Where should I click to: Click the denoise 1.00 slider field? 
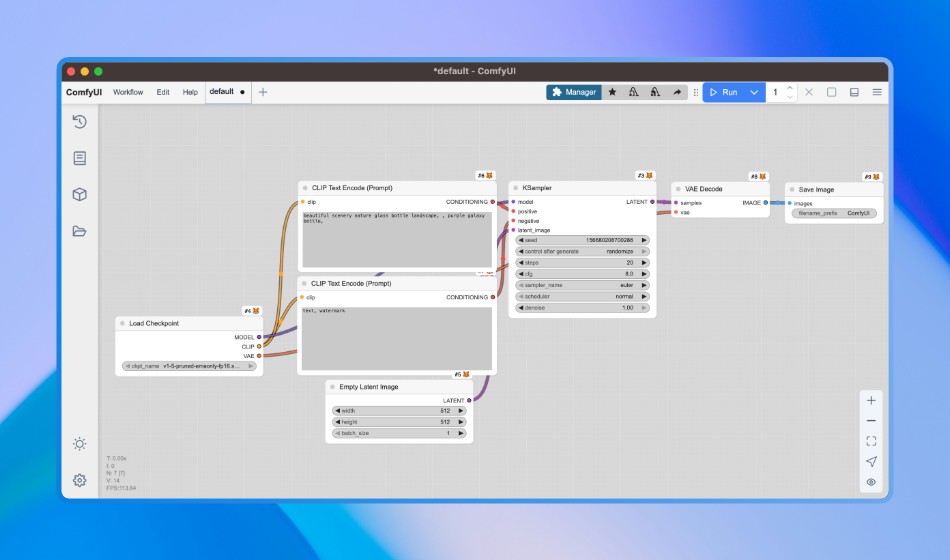point(582,308)
